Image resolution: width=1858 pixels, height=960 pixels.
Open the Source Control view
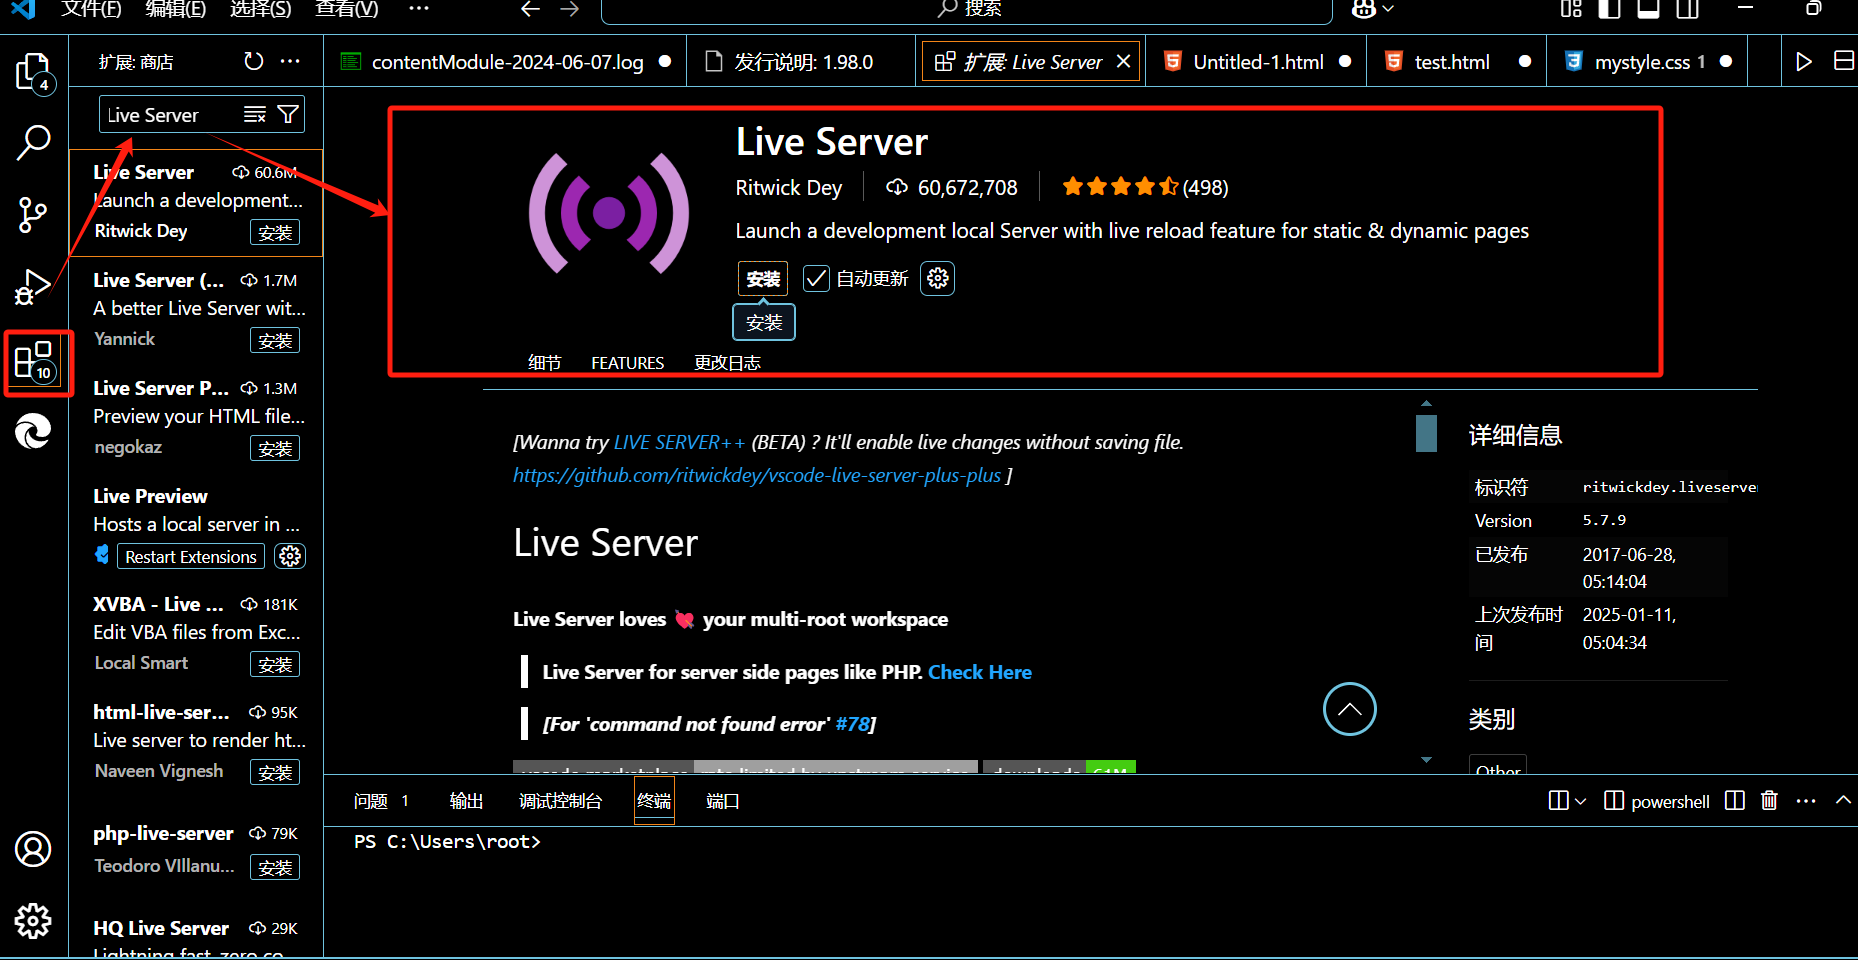coord(33,215)
